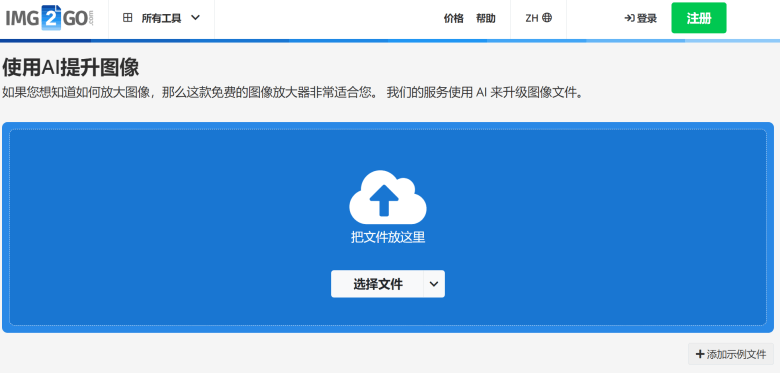Click the cloud upload icon
Viewport: 780px width, 373px height.
388,197
